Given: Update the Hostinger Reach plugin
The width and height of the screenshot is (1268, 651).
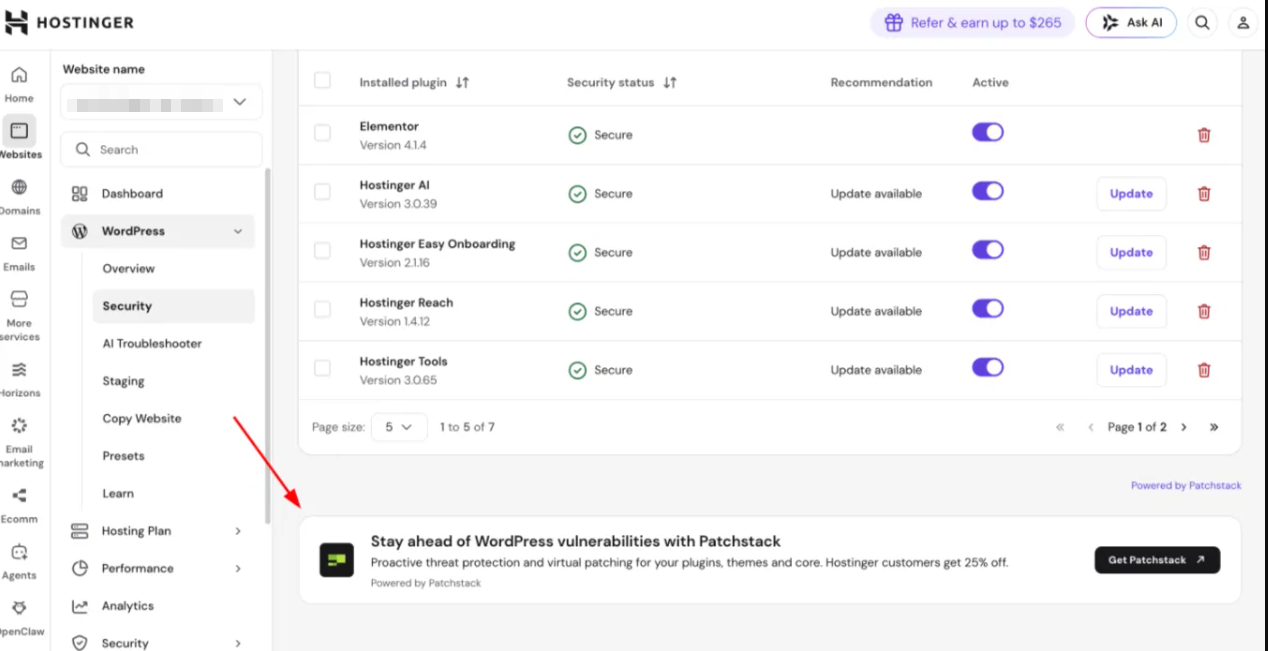Looking at the screenshot, I should click(x=1131, y=311).
